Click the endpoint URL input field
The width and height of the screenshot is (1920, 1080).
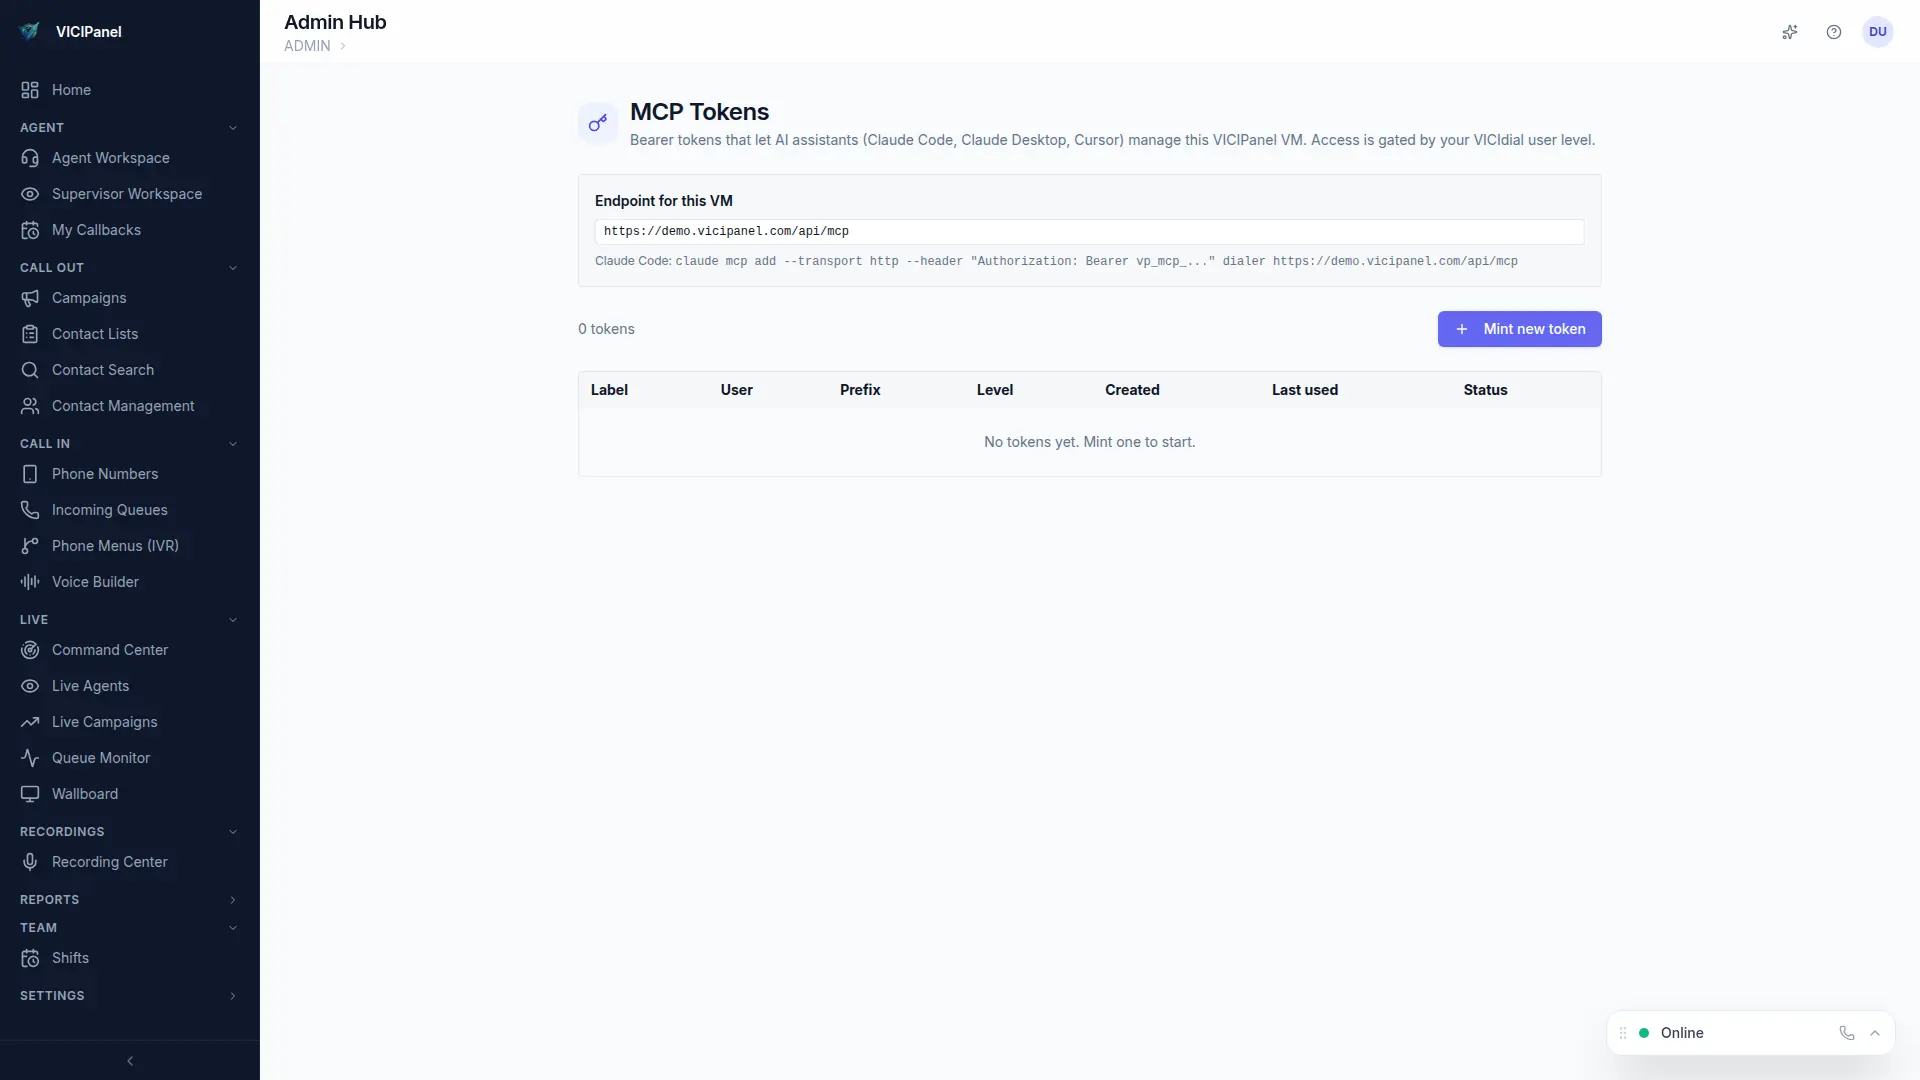click(x=1089, y=231)
